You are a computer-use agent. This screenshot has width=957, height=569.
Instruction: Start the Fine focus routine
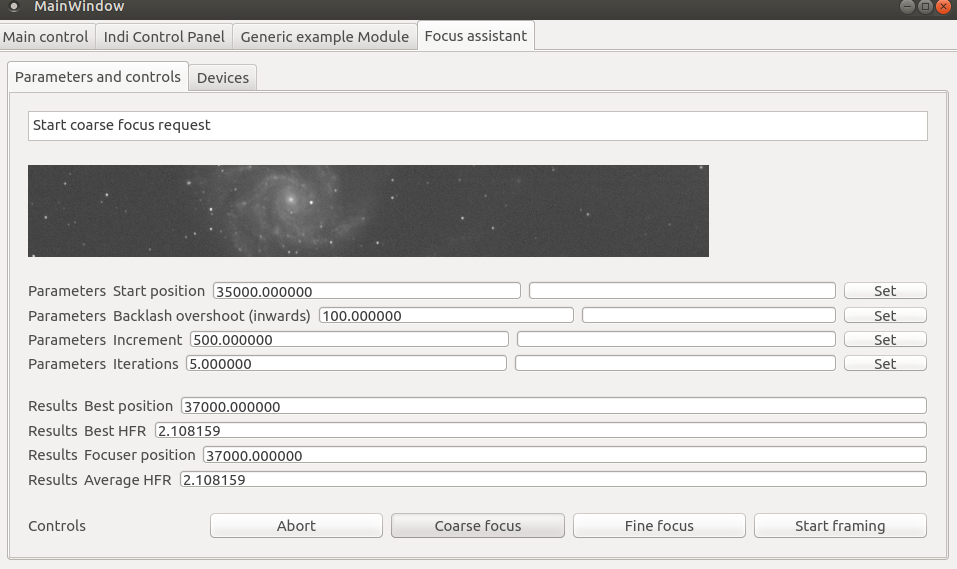[659, 526]
